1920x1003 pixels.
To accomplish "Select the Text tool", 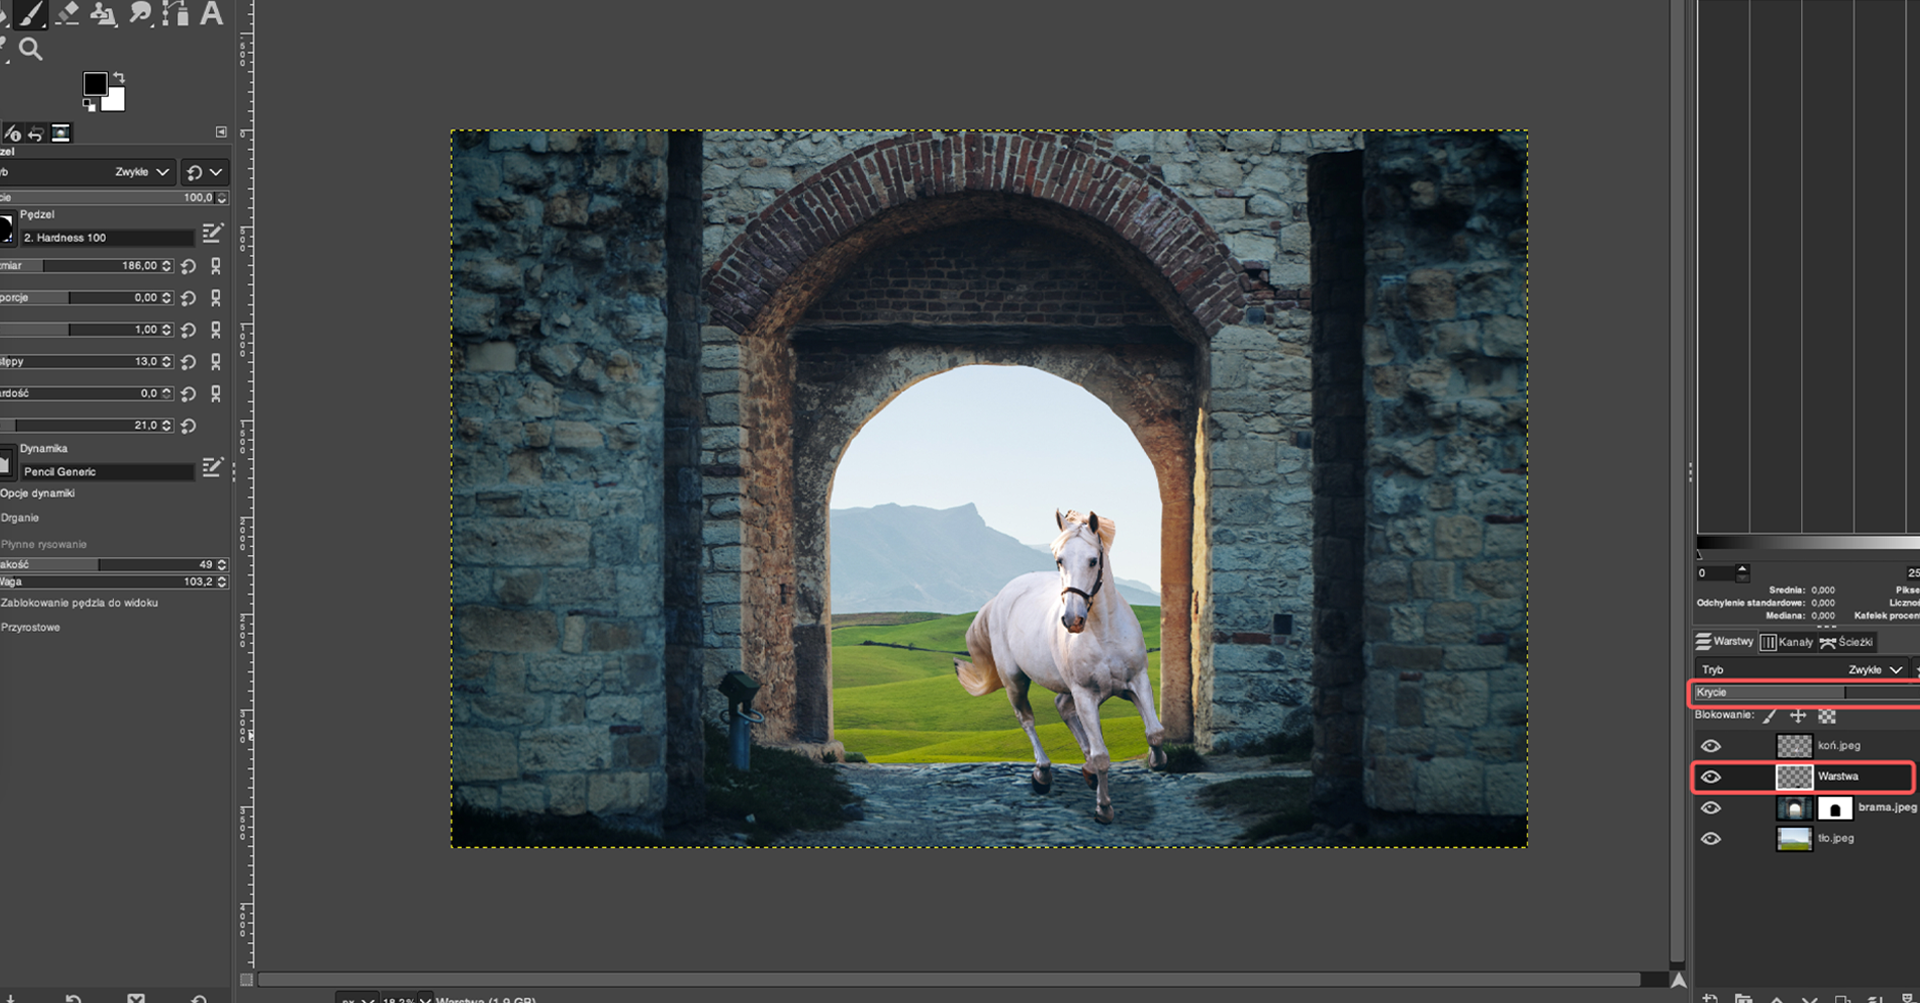I will pyautogui.click(x=211, y=13).
